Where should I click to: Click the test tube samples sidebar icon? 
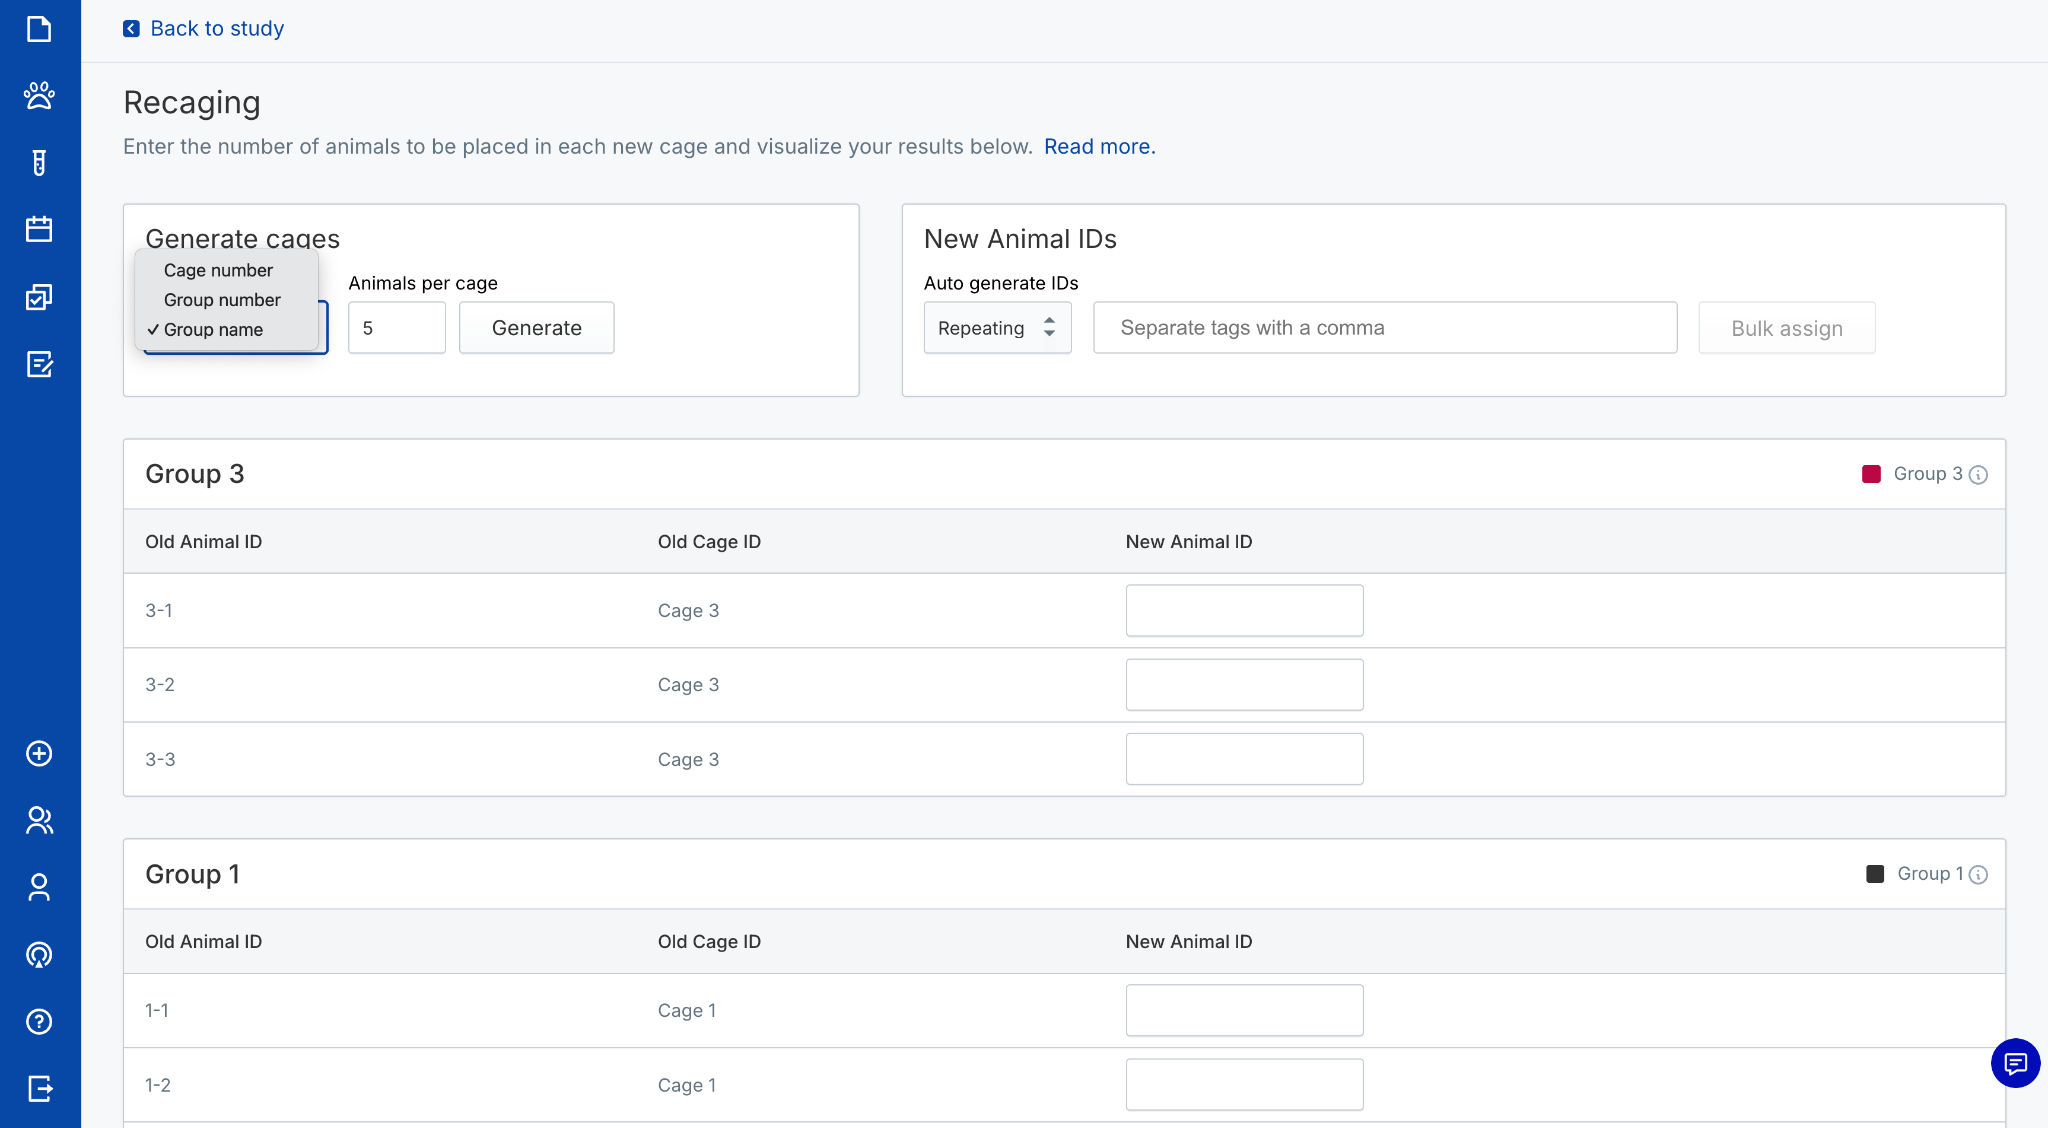[x=39, y=163]
